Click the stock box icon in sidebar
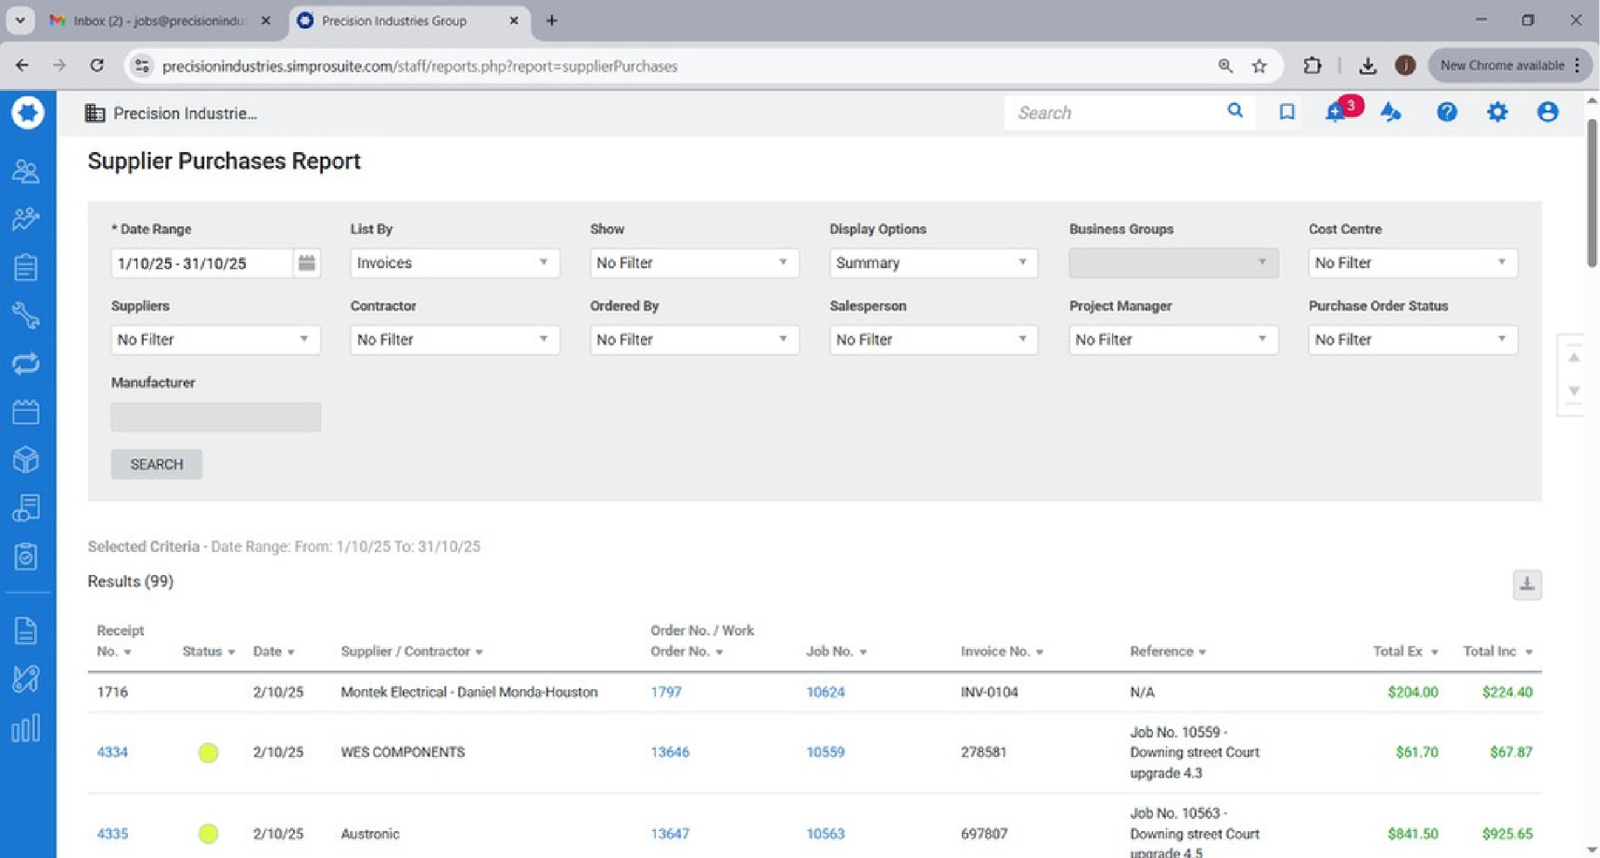Image resolution: width=1600 pixels, height=858 pixels. (26, 459)
